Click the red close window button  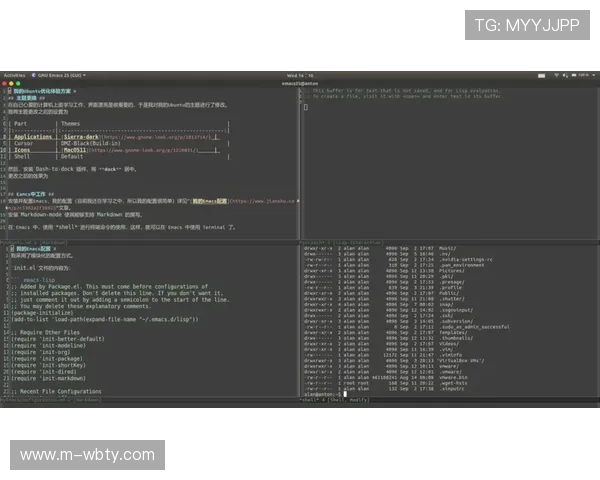(5, 83)
